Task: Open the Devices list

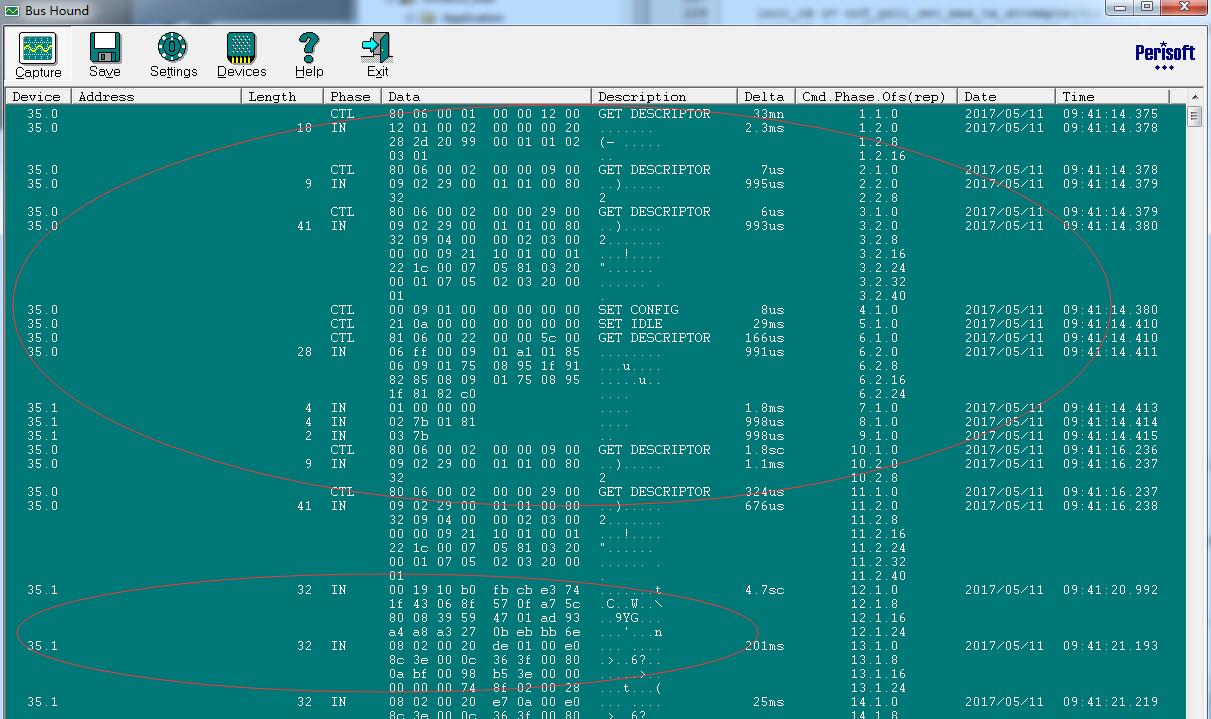Action: pyautogui.click(x=241, y=56)
